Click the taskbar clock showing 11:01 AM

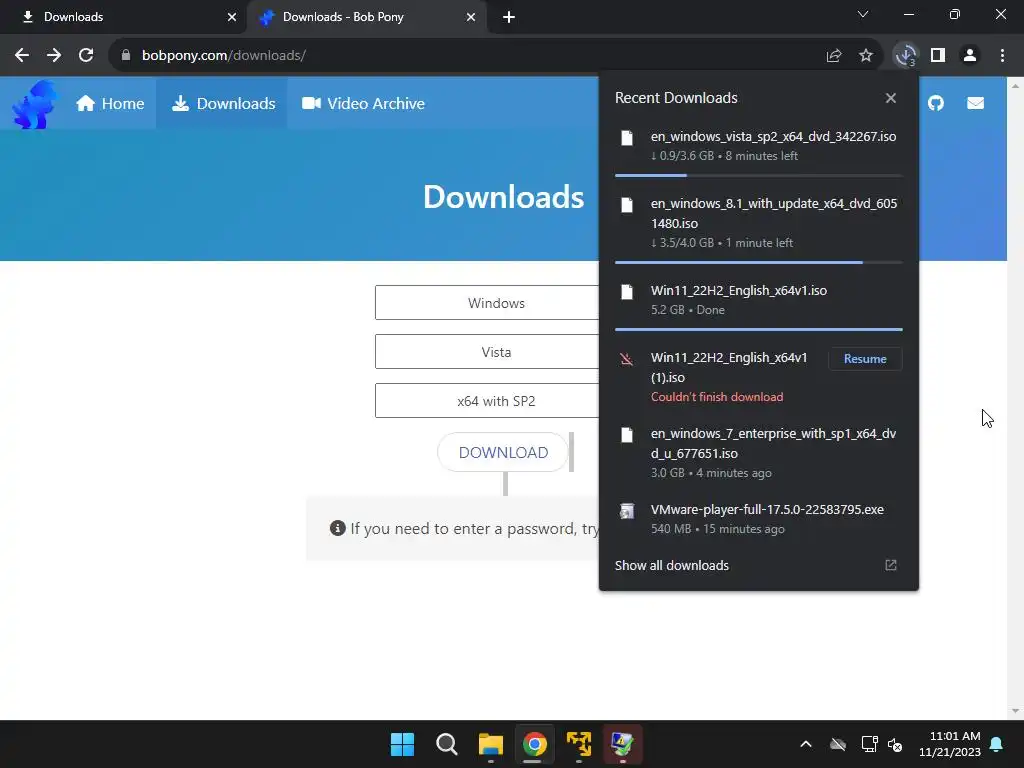click(950, 744)
